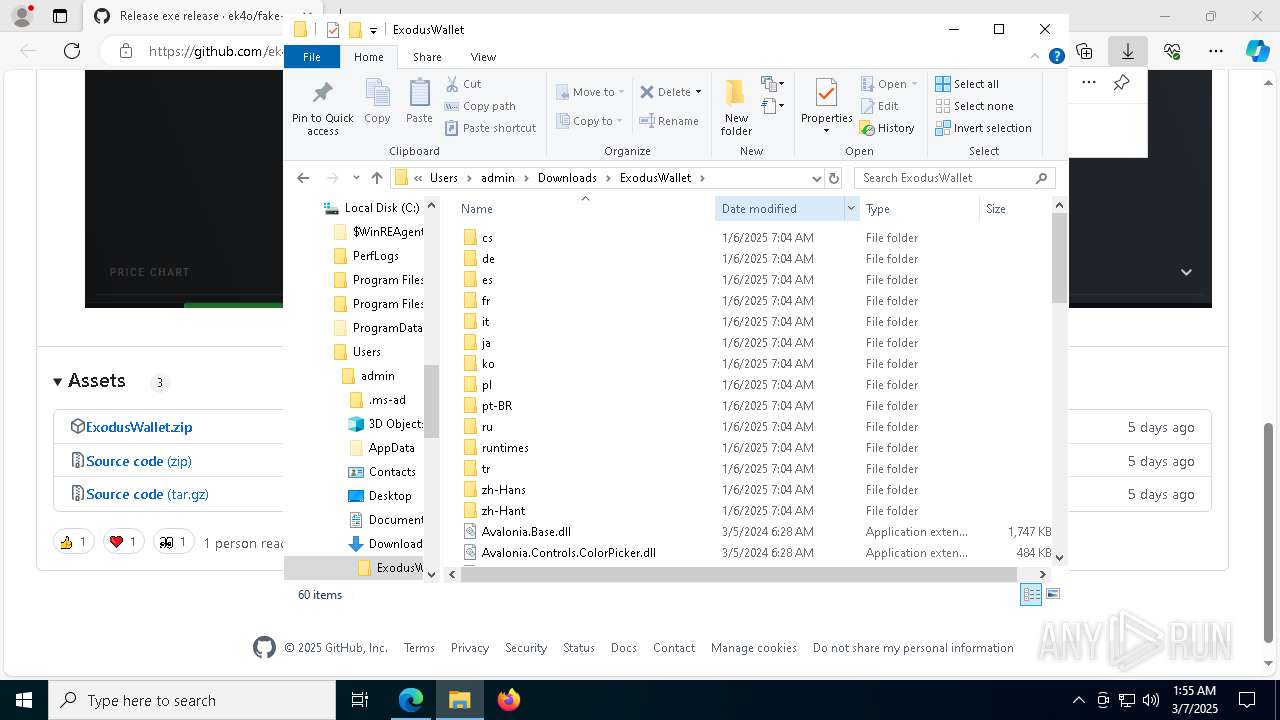Switch to the Home ribbon tab
The height and width of the screenshot is (720, 1280).
(368, 57)
